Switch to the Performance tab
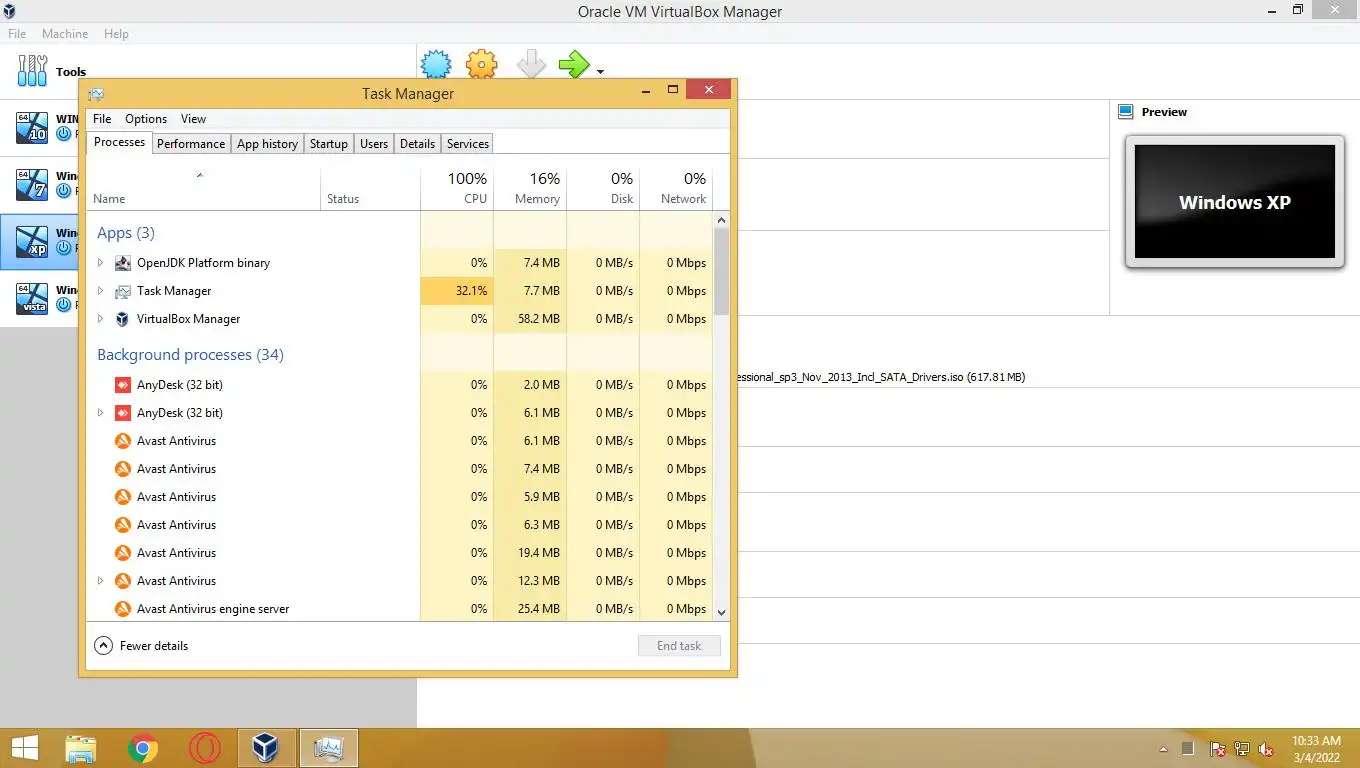Screen dimensions: 1360x768 click(191, 144)
